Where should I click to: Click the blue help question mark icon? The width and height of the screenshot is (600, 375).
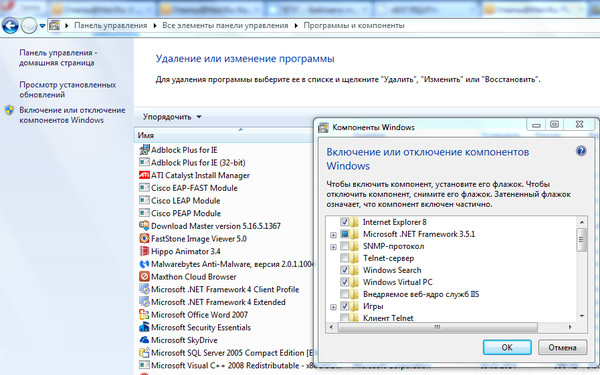pyautogui.click(x=581, y=151)
